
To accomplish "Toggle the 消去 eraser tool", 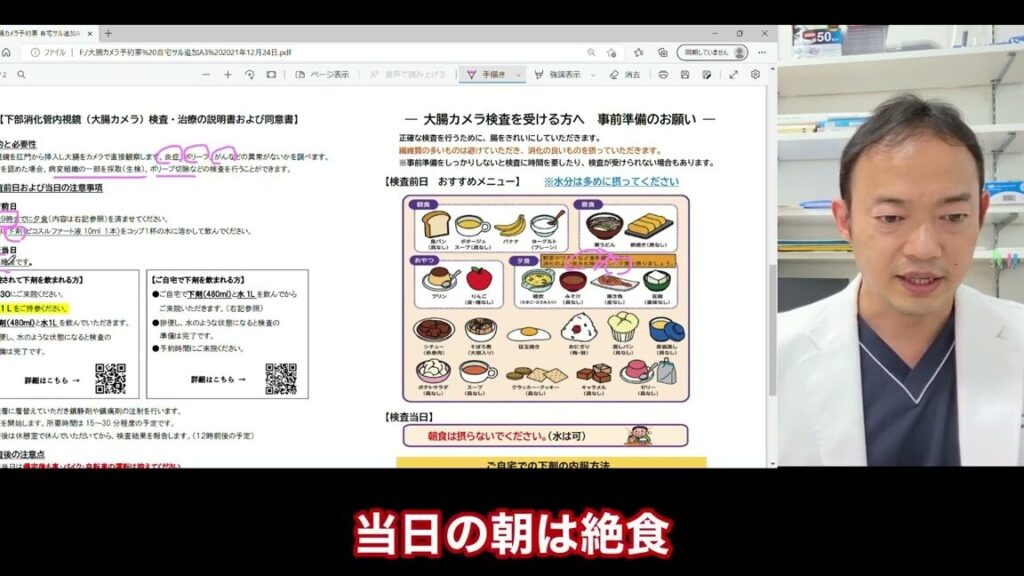I will click(x=625, y=74).
